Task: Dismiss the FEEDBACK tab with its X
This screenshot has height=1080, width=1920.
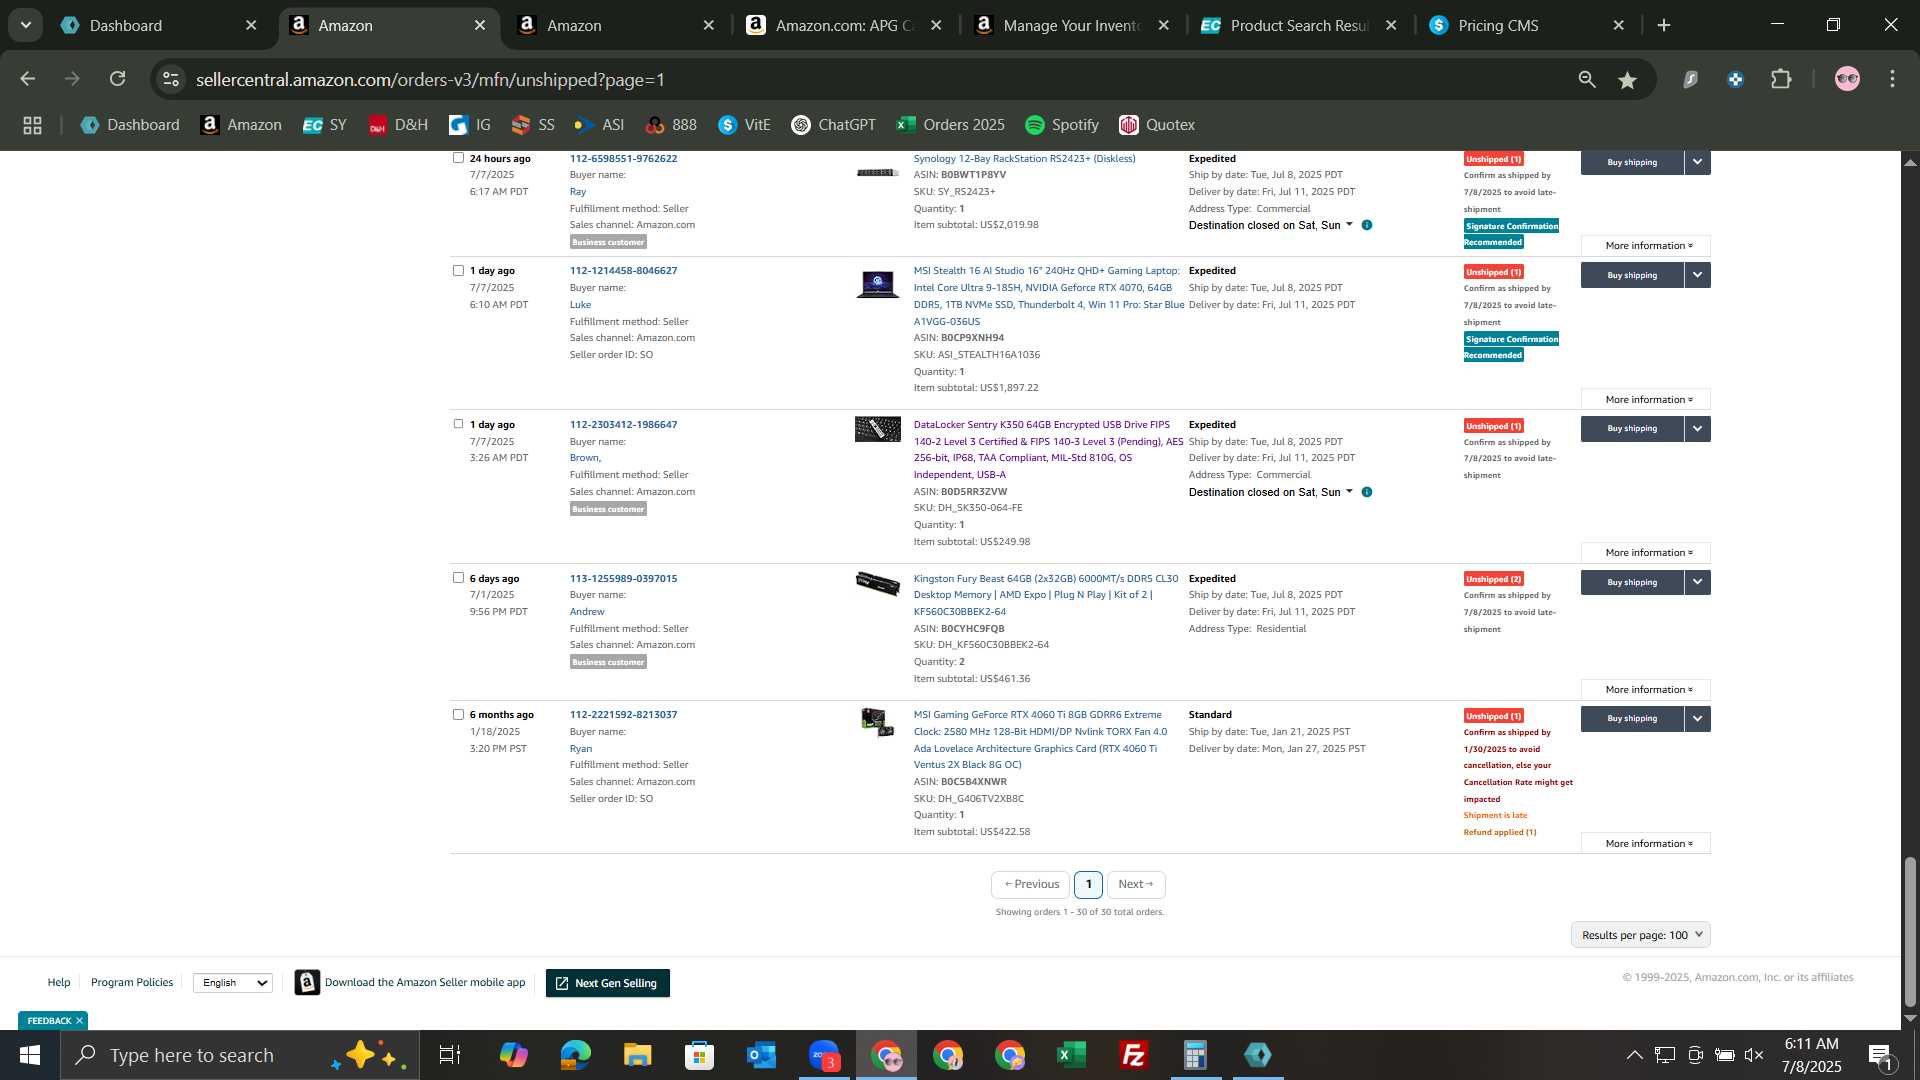Action: click(x=79, y=1021)
